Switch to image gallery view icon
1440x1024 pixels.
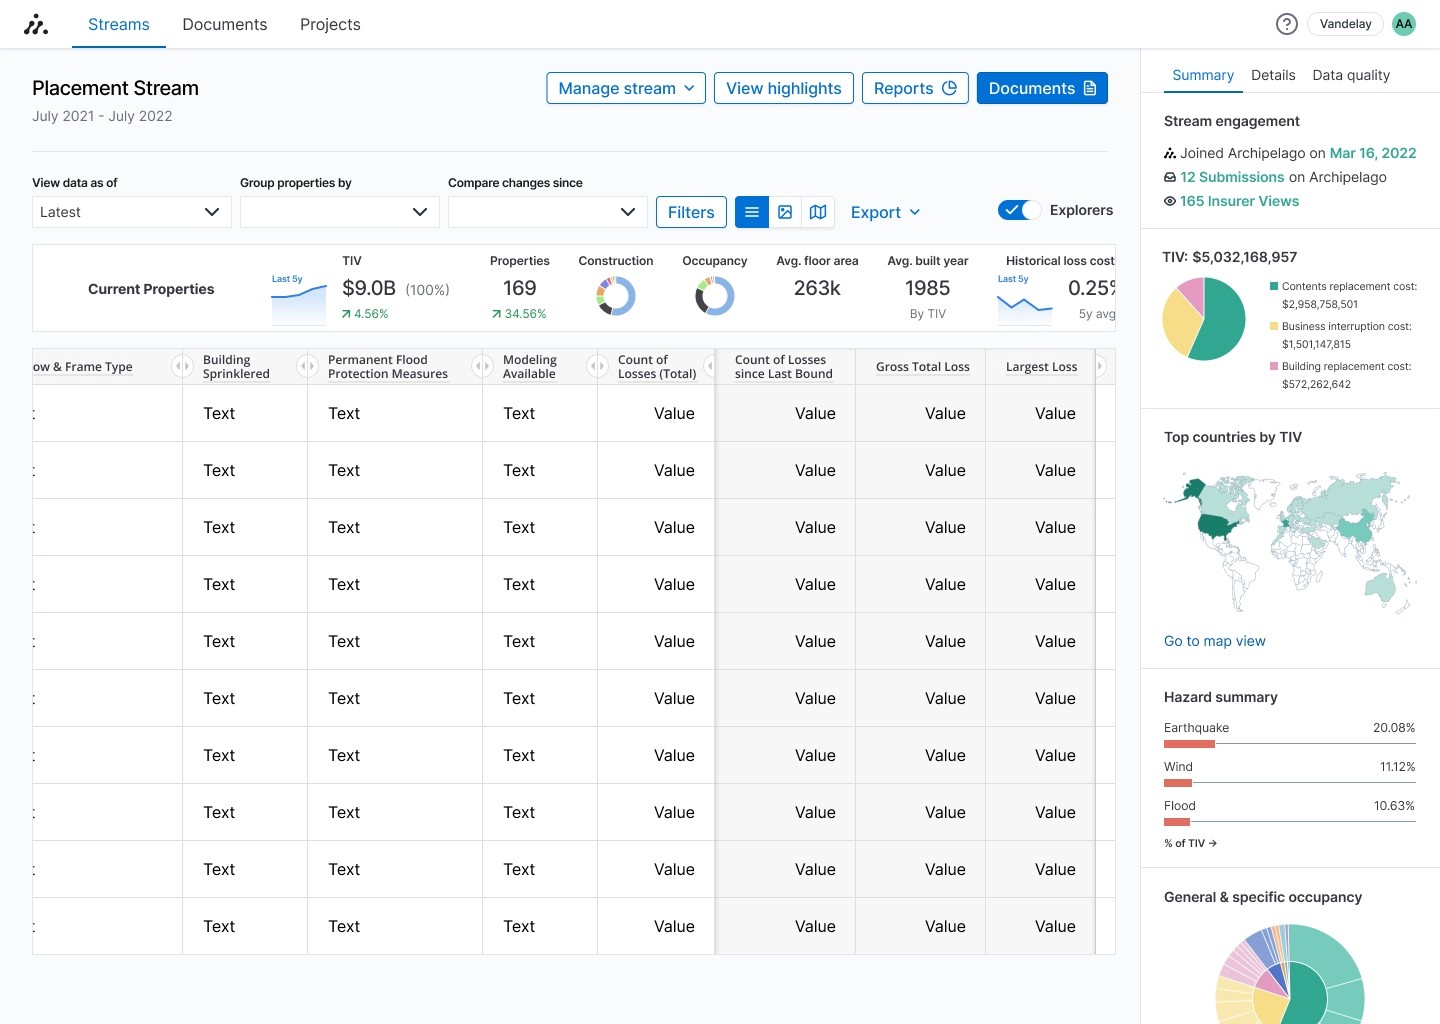(x=785, y=212)
